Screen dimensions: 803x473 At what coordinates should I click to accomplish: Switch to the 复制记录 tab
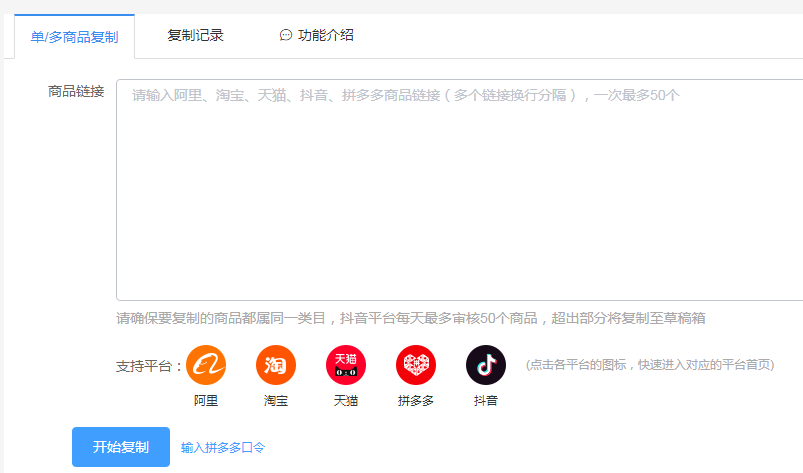(x=195, y=35)
